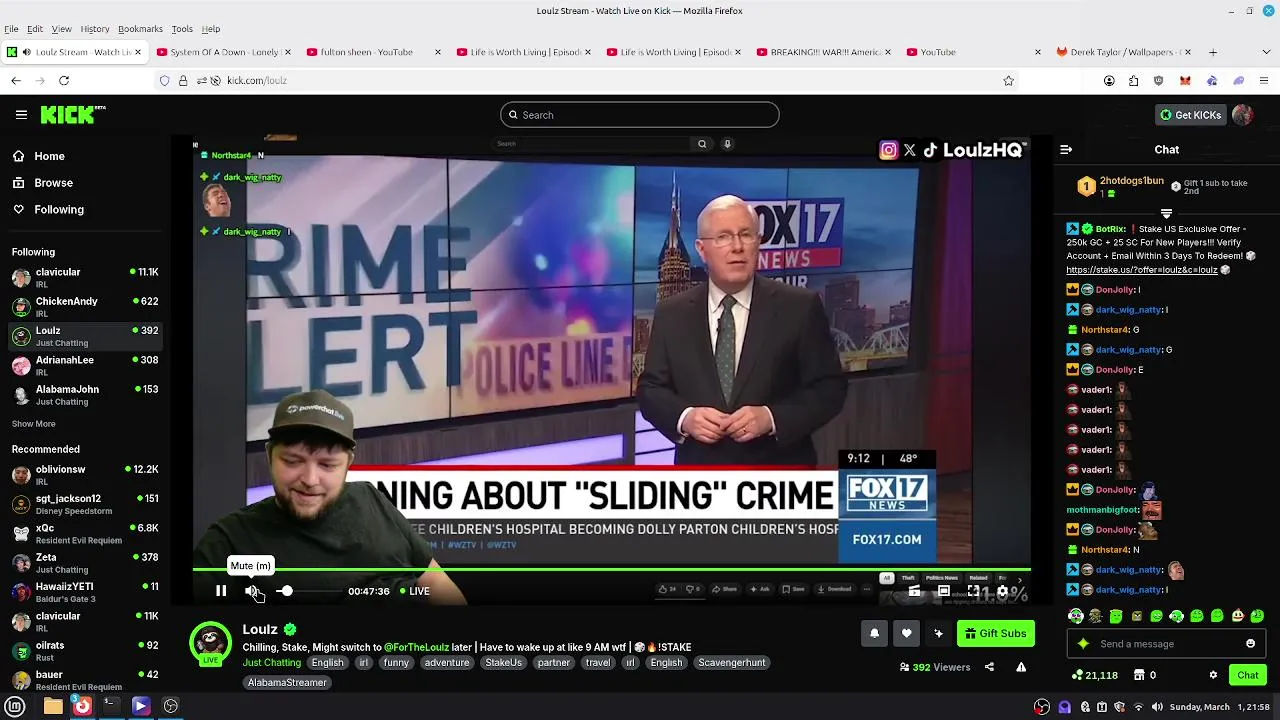The image size is (1280, 720).
Task: Share the stream via share icon
Action: coord(989,667)
